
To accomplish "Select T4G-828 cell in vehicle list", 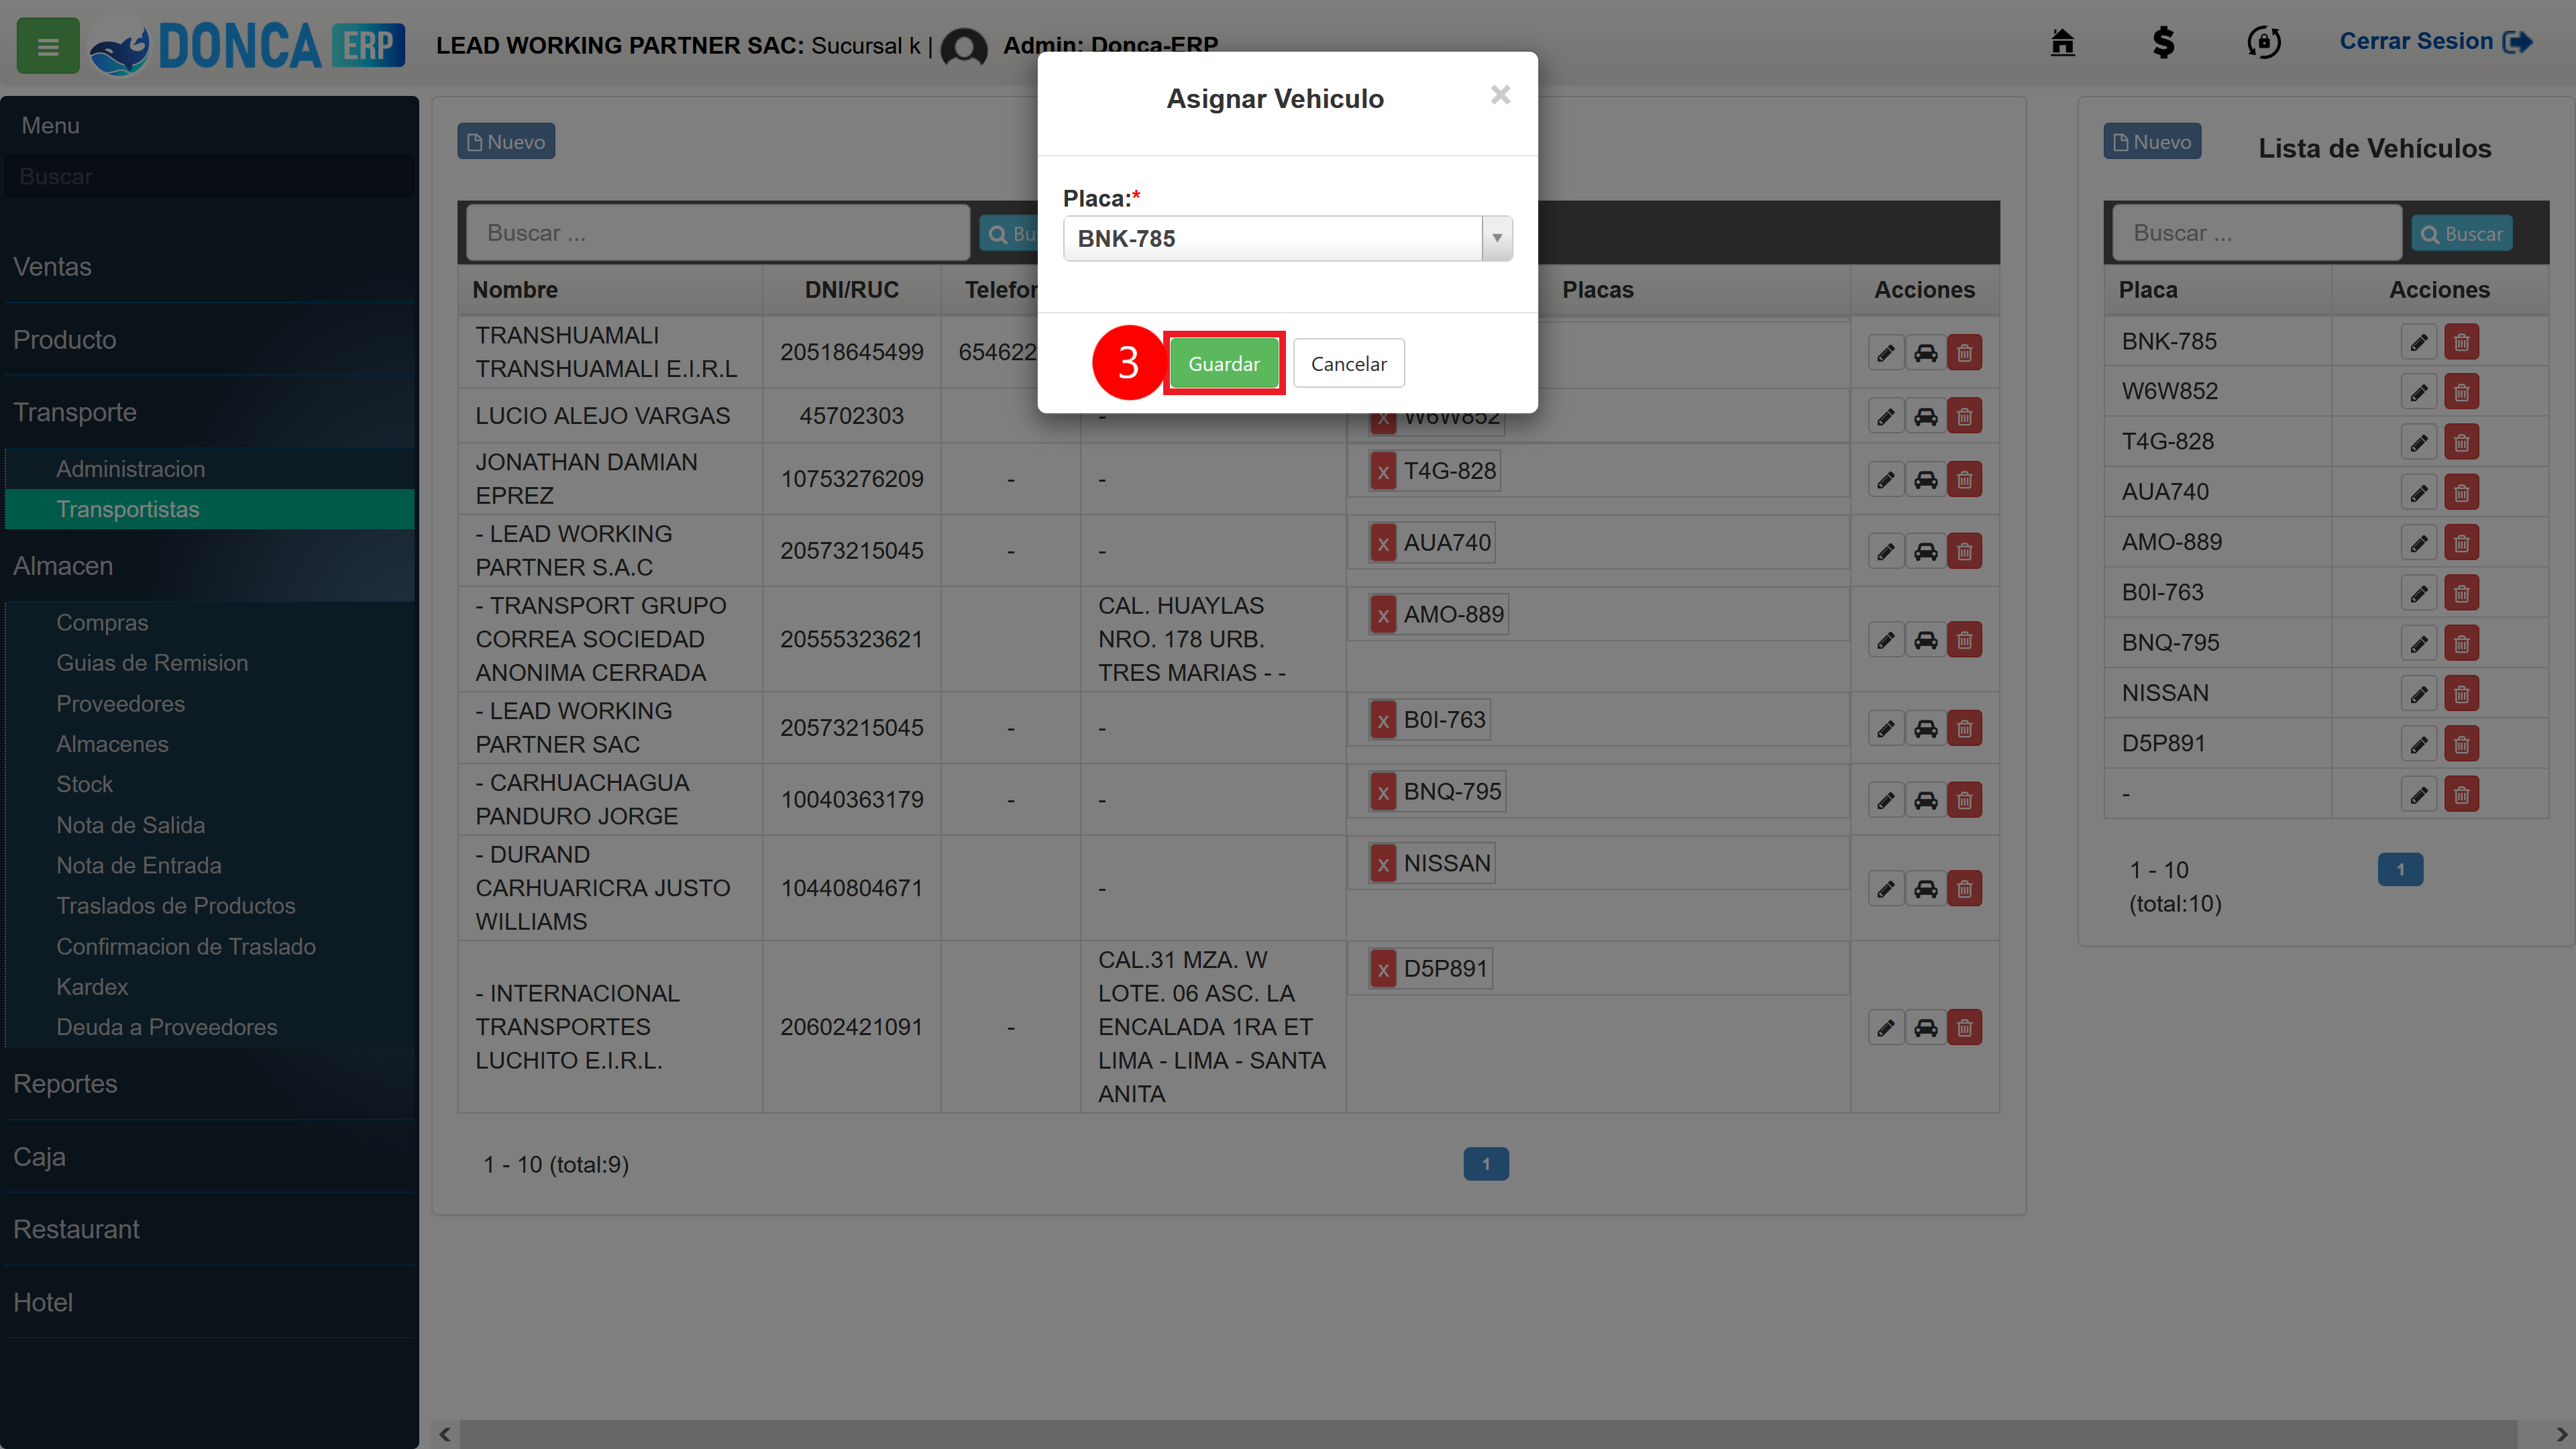I will pos(2218,441).
